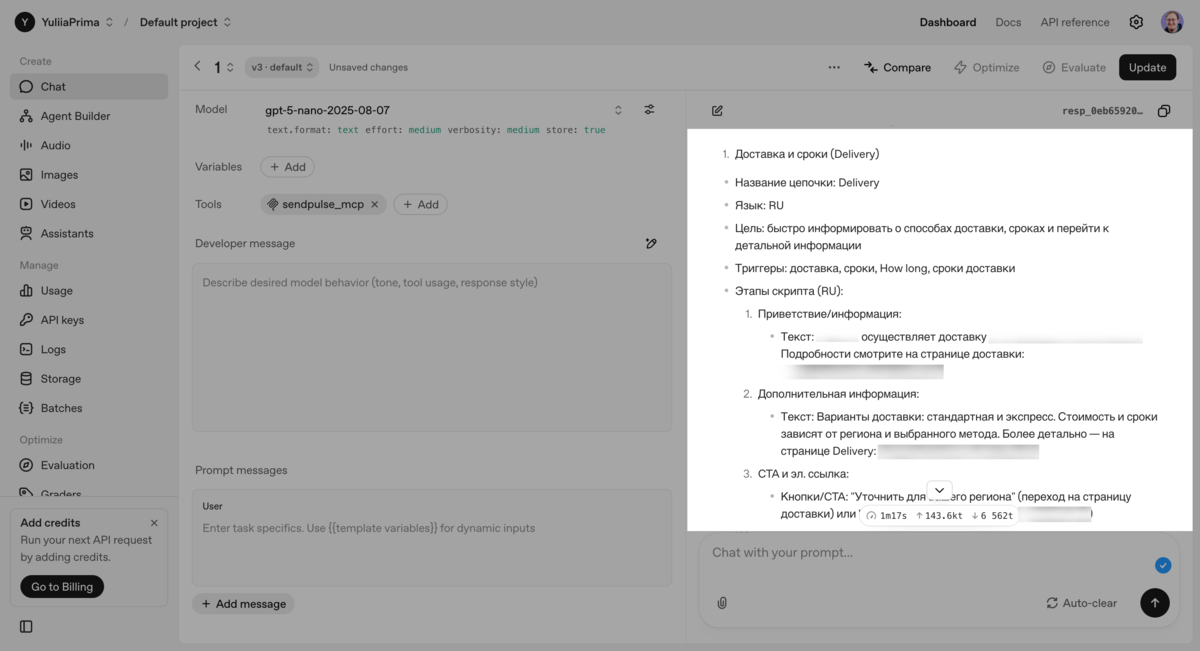
Task: Open the v3 default version dropdown
Action: tap(282, 67)
